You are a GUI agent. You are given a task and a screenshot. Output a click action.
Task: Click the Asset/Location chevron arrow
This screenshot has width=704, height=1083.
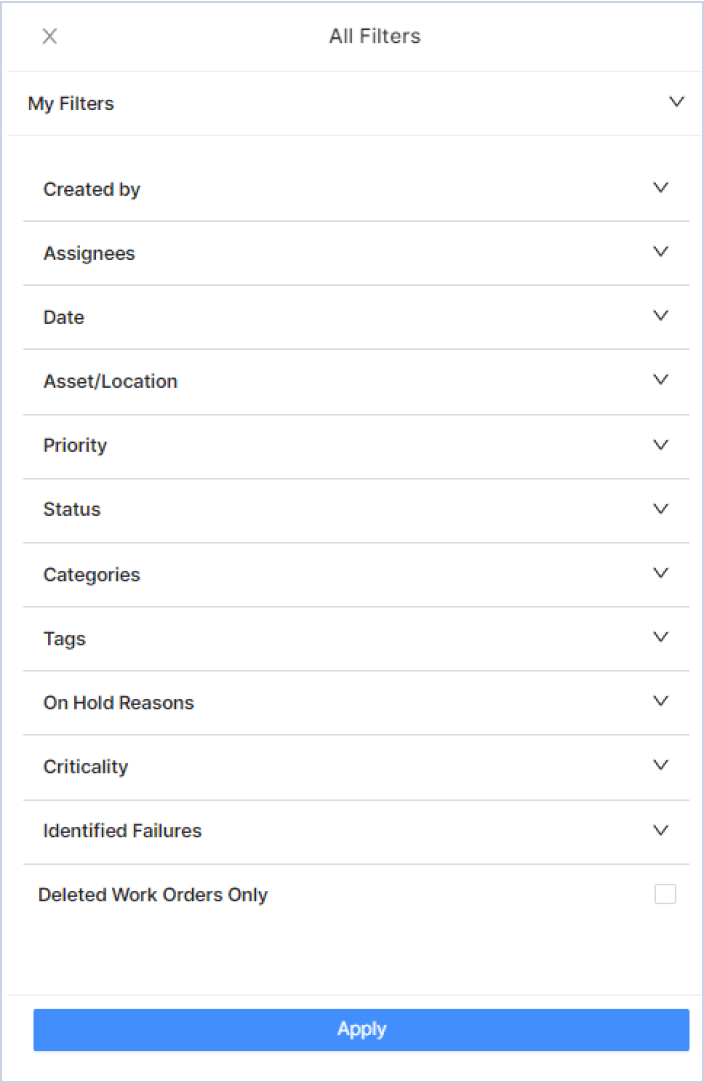[660, 380]
